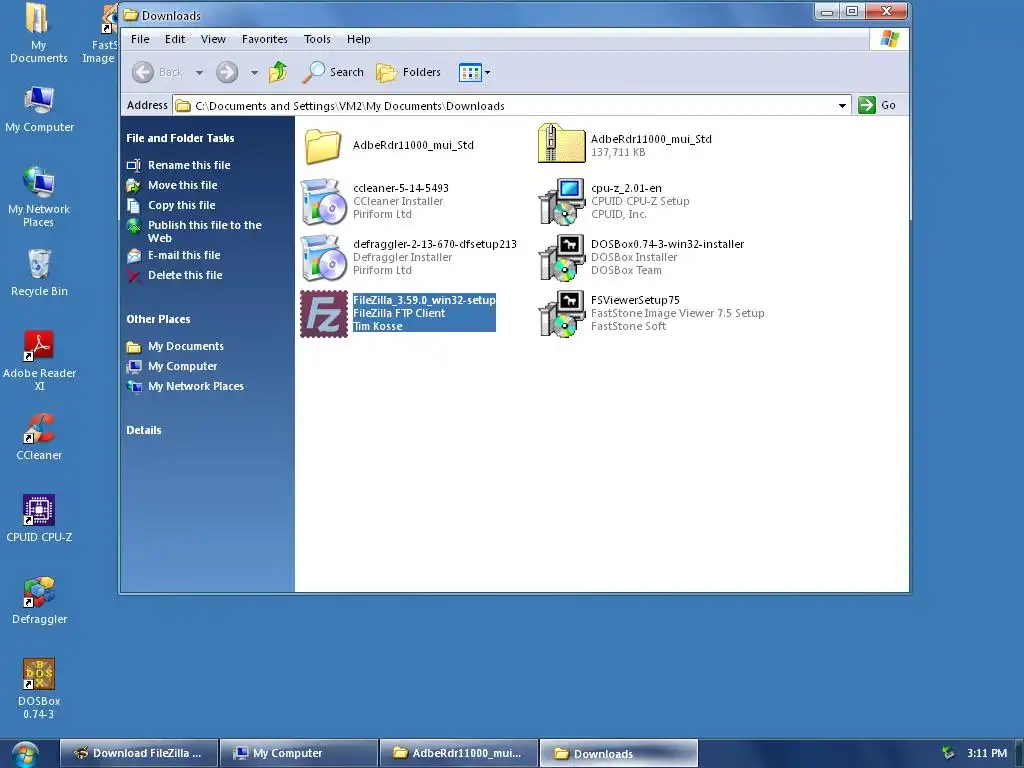Click the Back arrow toolbar button
Image resolution: width=1024 pixels, height=768 pixels.
click(x=143, y=72)
